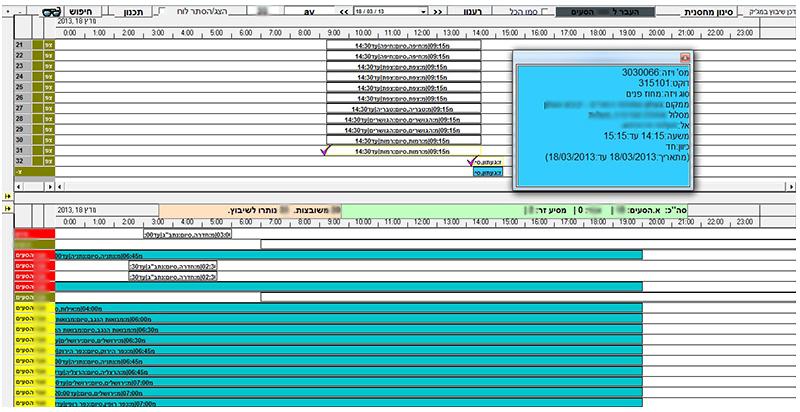This screenshot has height=412, width=800.
Task: Select row 21 trip bar 09:15 to 14:30
Action: click(x=404, y=45)
